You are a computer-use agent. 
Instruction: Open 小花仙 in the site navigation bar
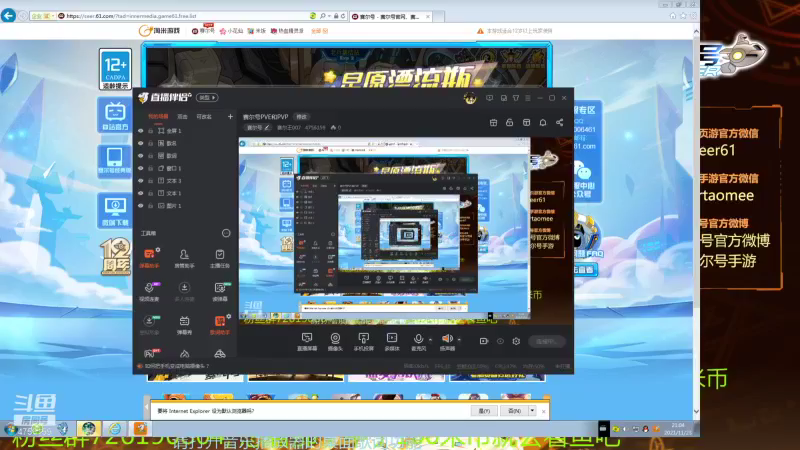point(231,31)
